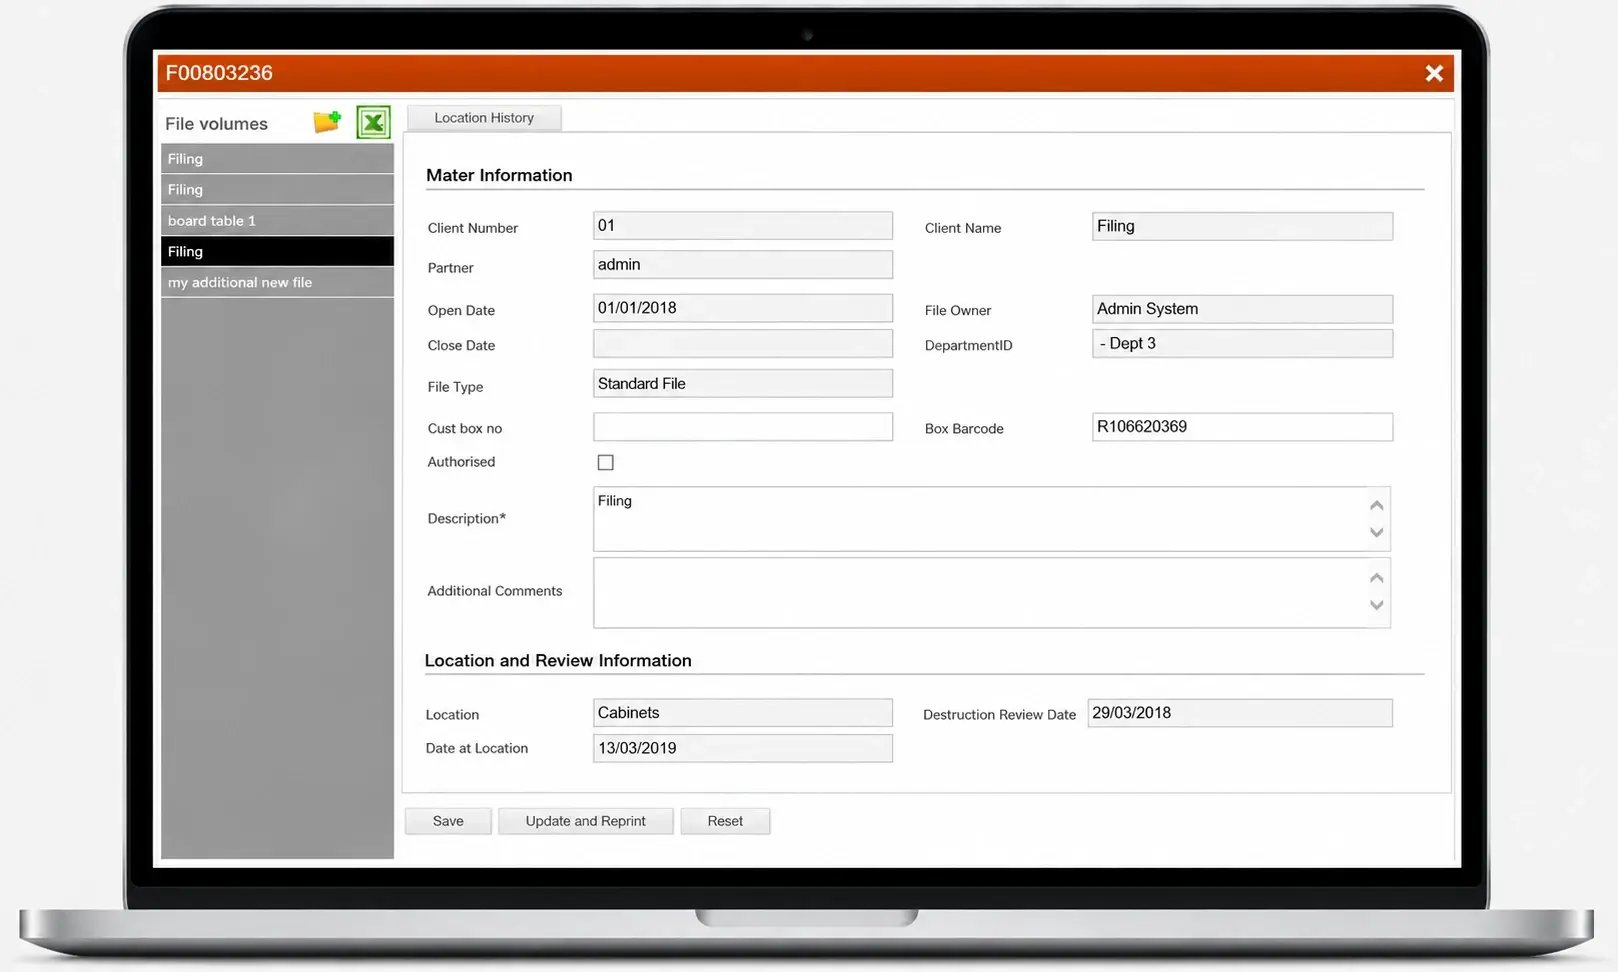Click the Location field showing Cabinets
This screenshot has width=1618, height=972.
tap(743, 713)
